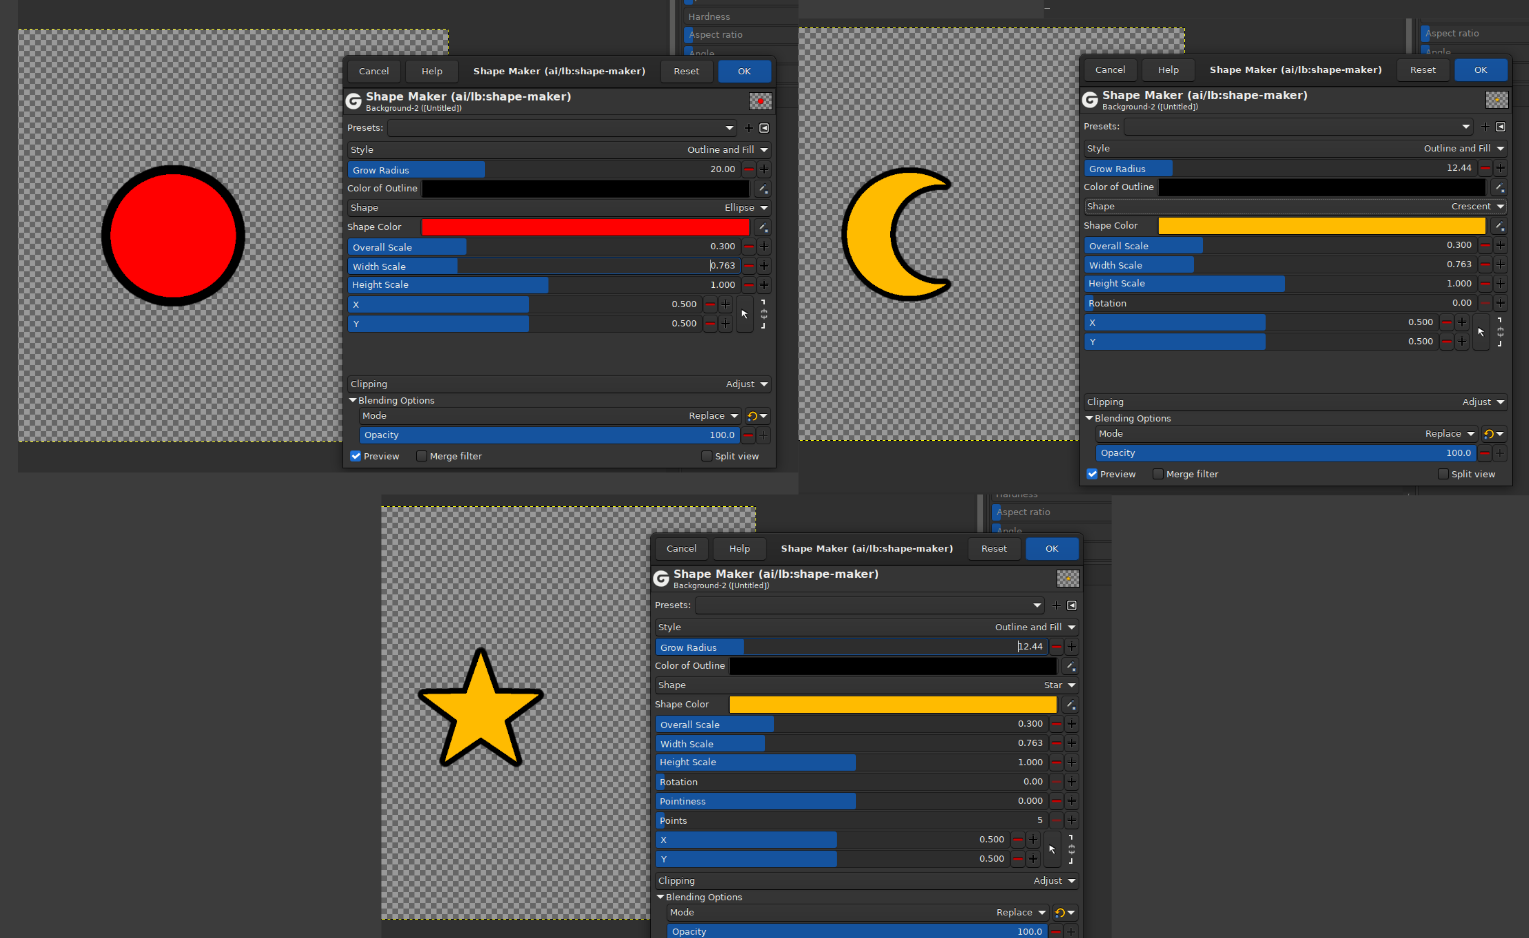Click pick-coordinates cursor button in Crescent dialog
The image size is (1529, 938).
(1481, 332)
